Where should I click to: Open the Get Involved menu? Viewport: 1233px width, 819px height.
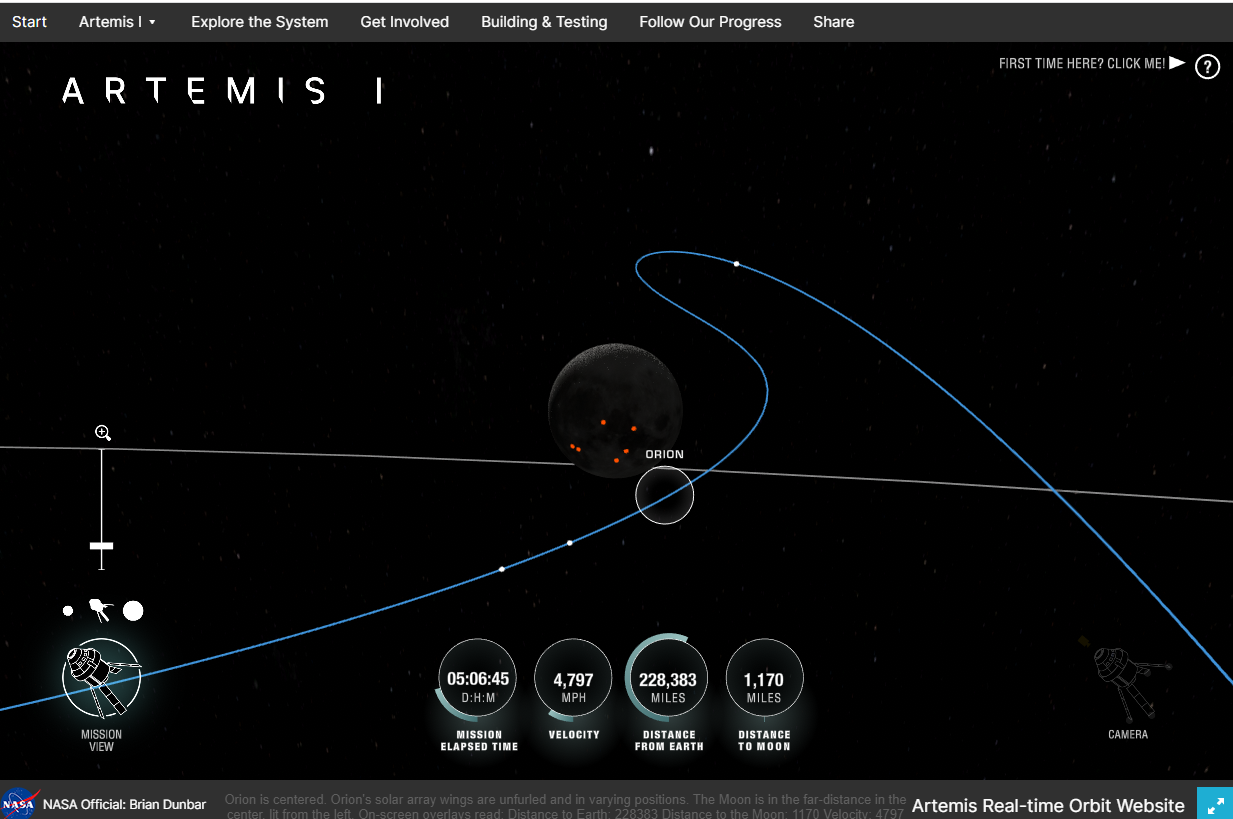coord(405,22)
